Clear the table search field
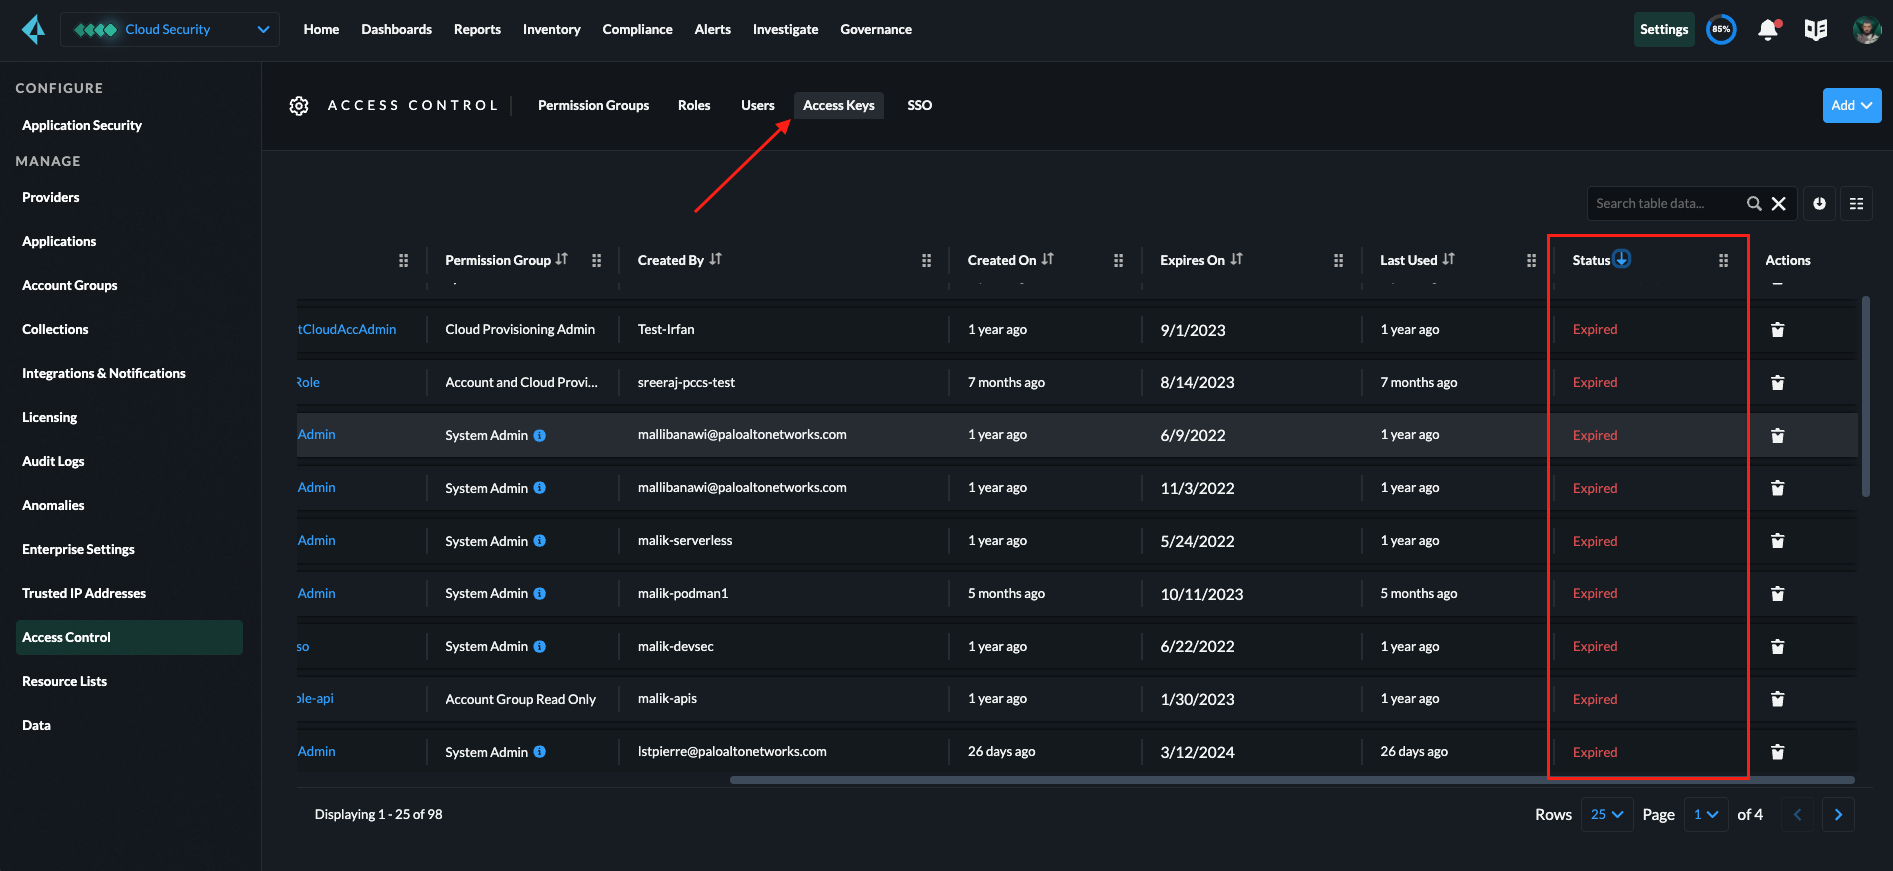The height and width of the screenshot is (871, 1893). point(1778,203)
